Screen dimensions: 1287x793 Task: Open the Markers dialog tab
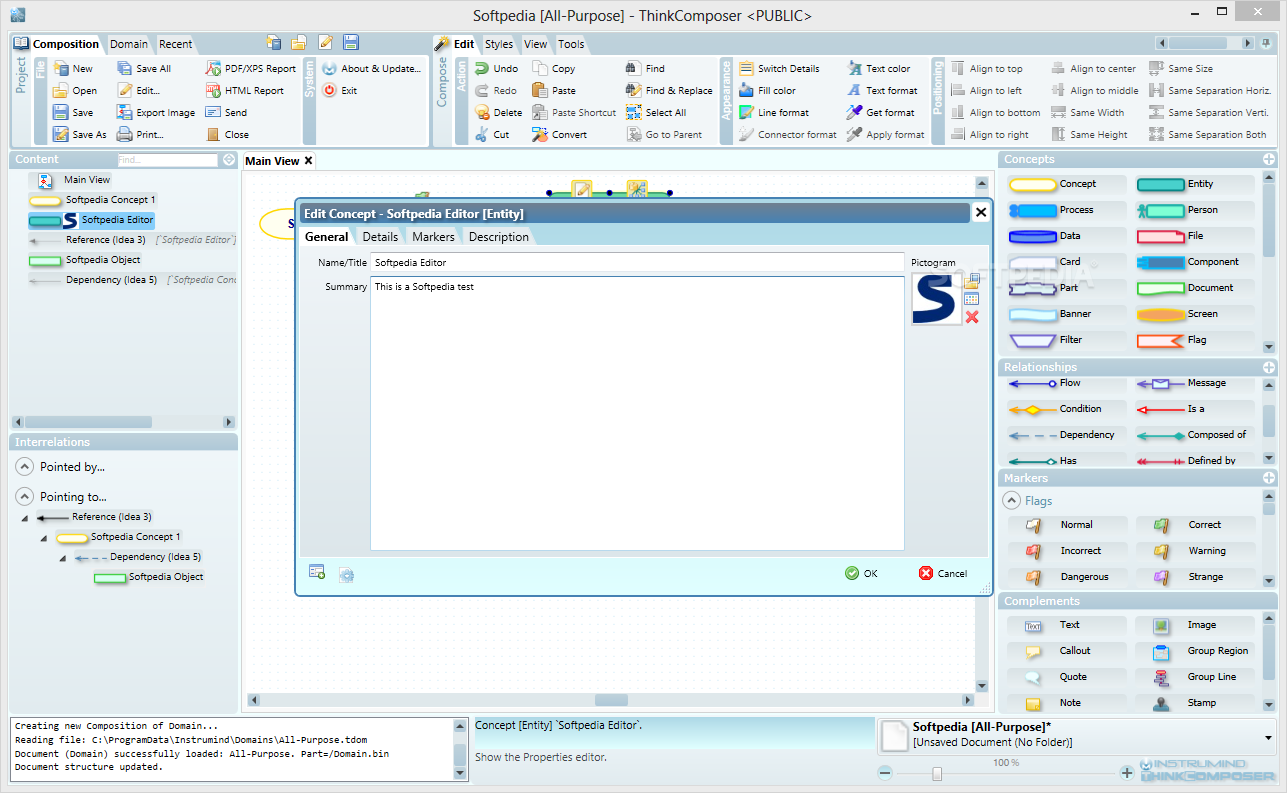(433, 237)
